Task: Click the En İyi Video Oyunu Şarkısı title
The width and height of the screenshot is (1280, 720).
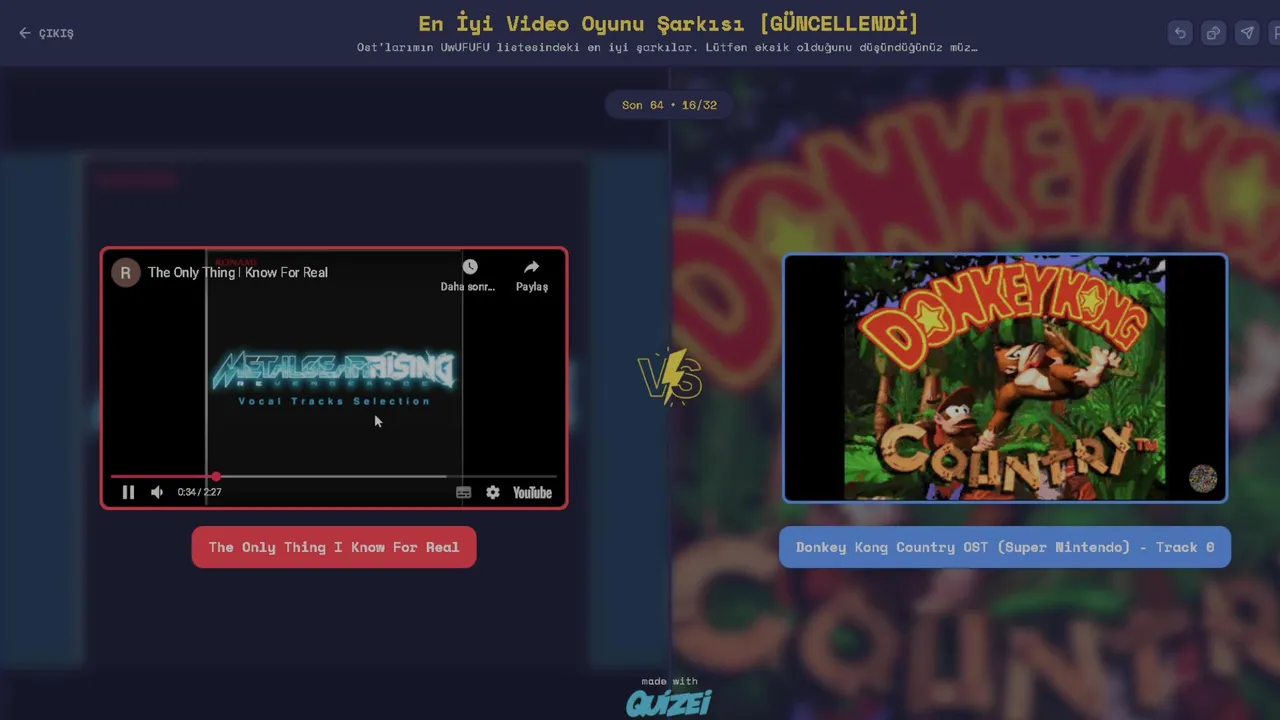Action: point(668,23)
